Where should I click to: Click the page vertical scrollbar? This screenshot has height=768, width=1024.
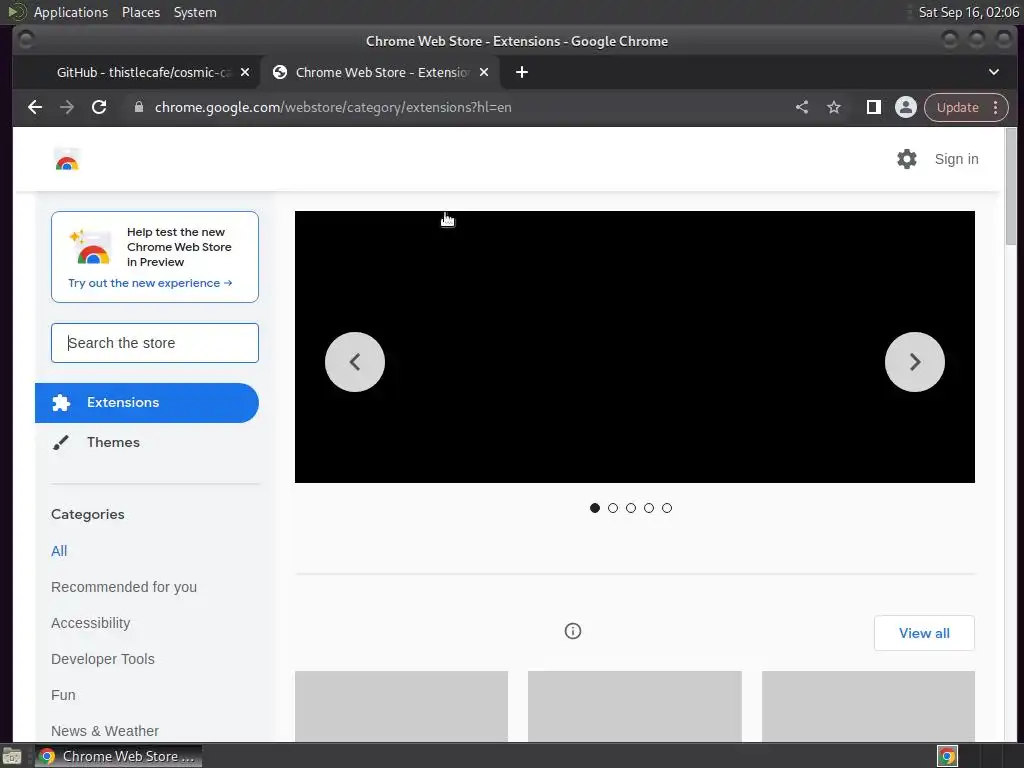tap(1011, 186)
